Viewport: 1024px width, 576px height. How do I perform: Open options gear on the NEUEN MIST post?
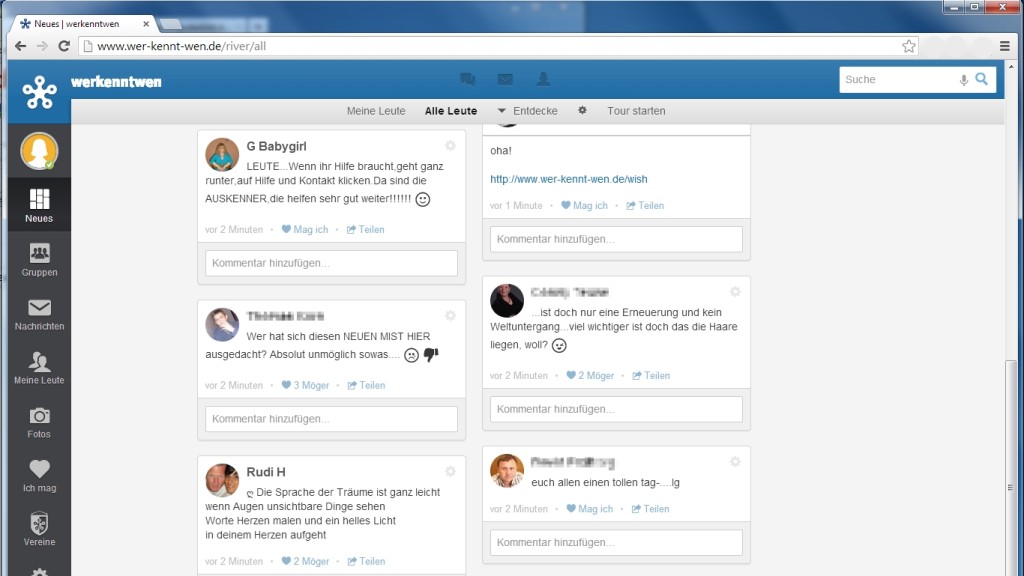pos(450,316)
